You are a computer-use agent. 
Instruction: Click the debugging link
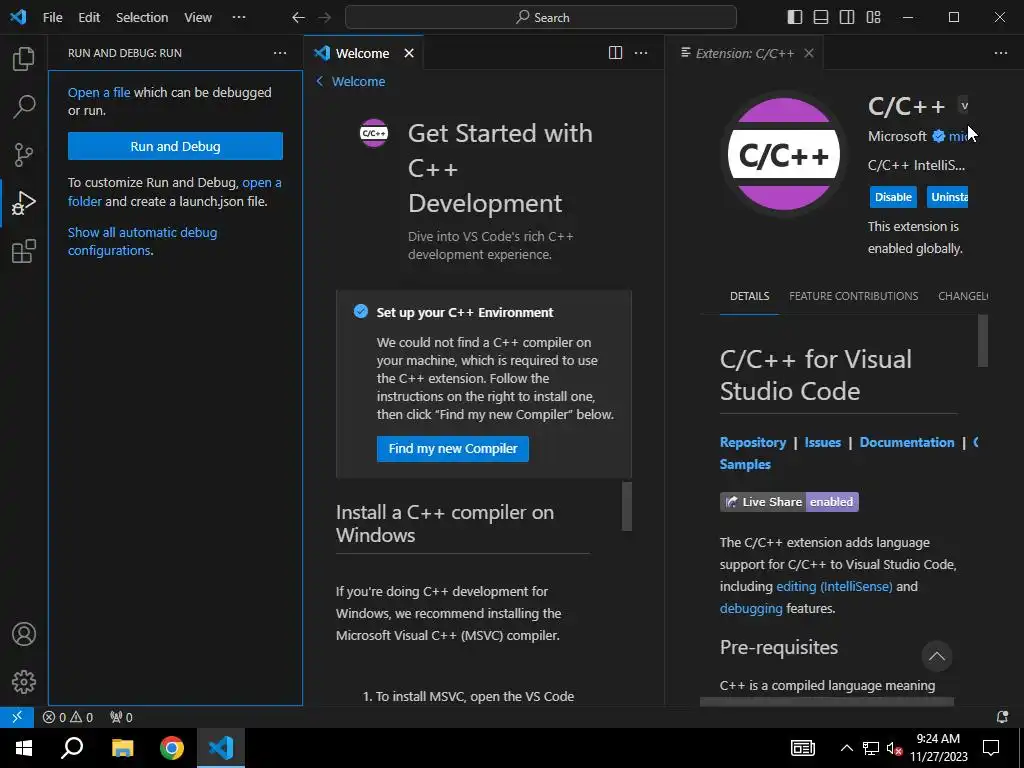[751, 609]
